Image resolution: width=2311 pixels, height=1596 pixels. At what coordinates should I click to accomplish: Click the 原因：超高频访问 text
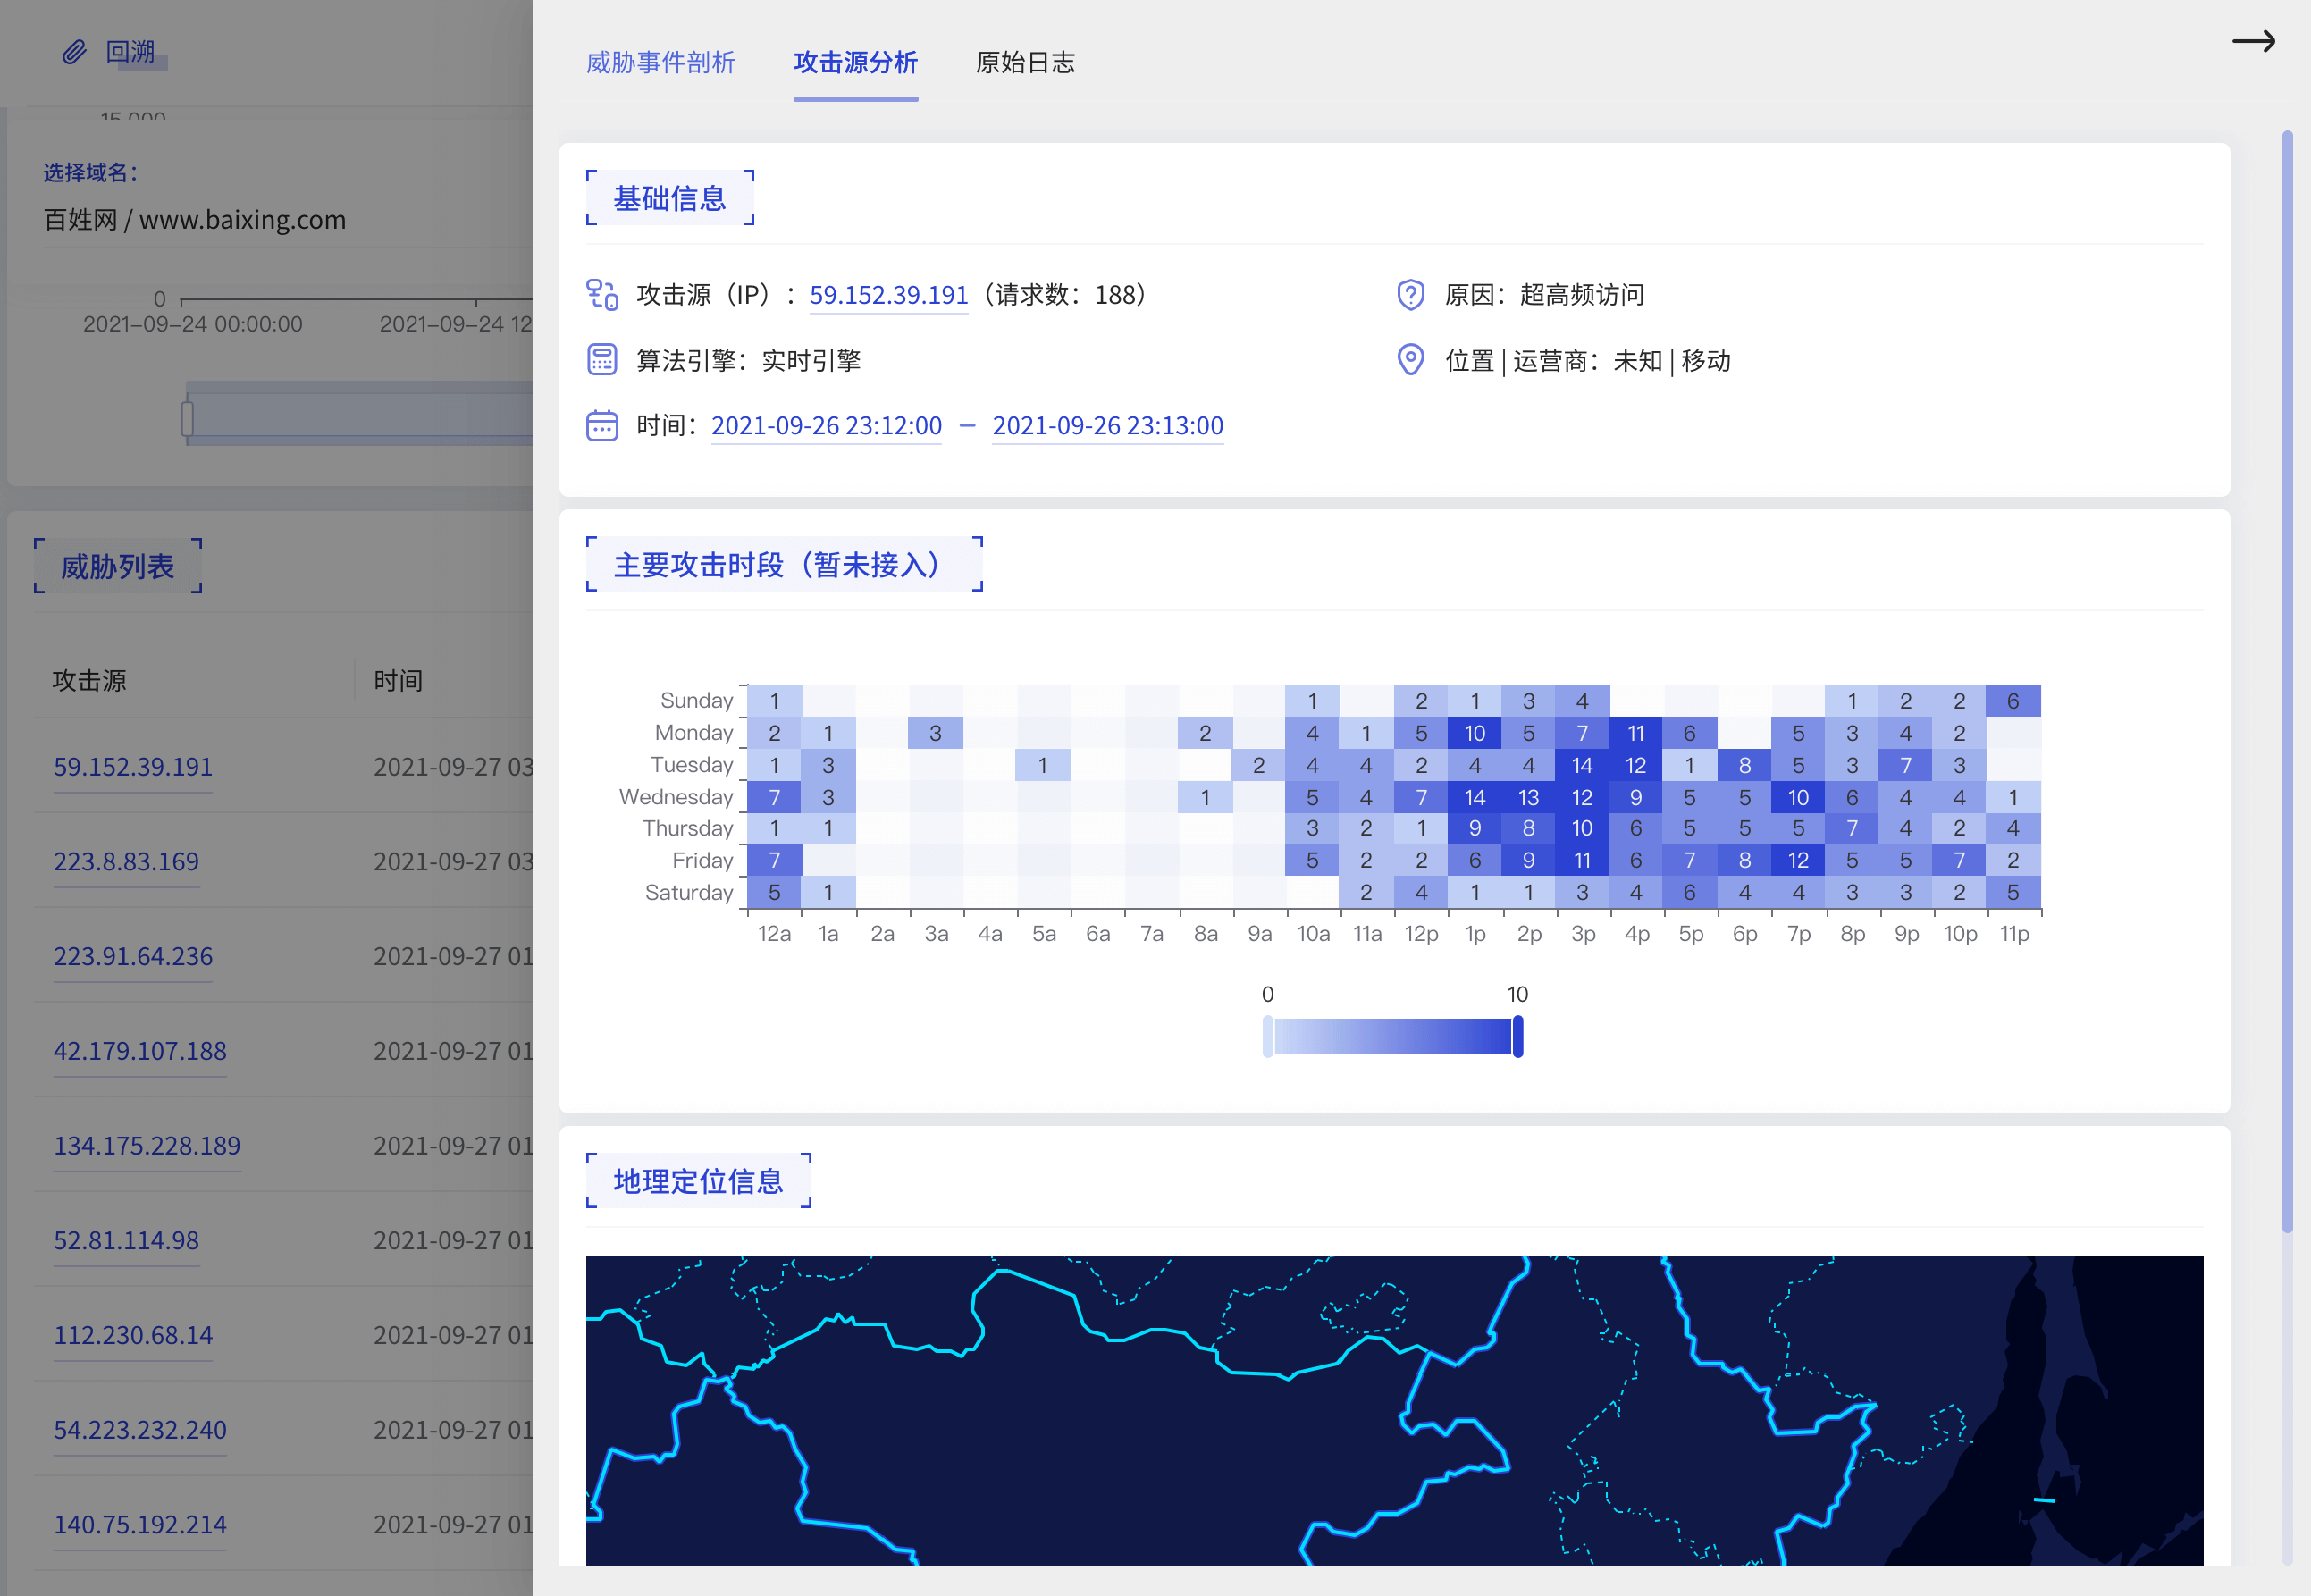pyautogui.click(x=1545, y=295)
